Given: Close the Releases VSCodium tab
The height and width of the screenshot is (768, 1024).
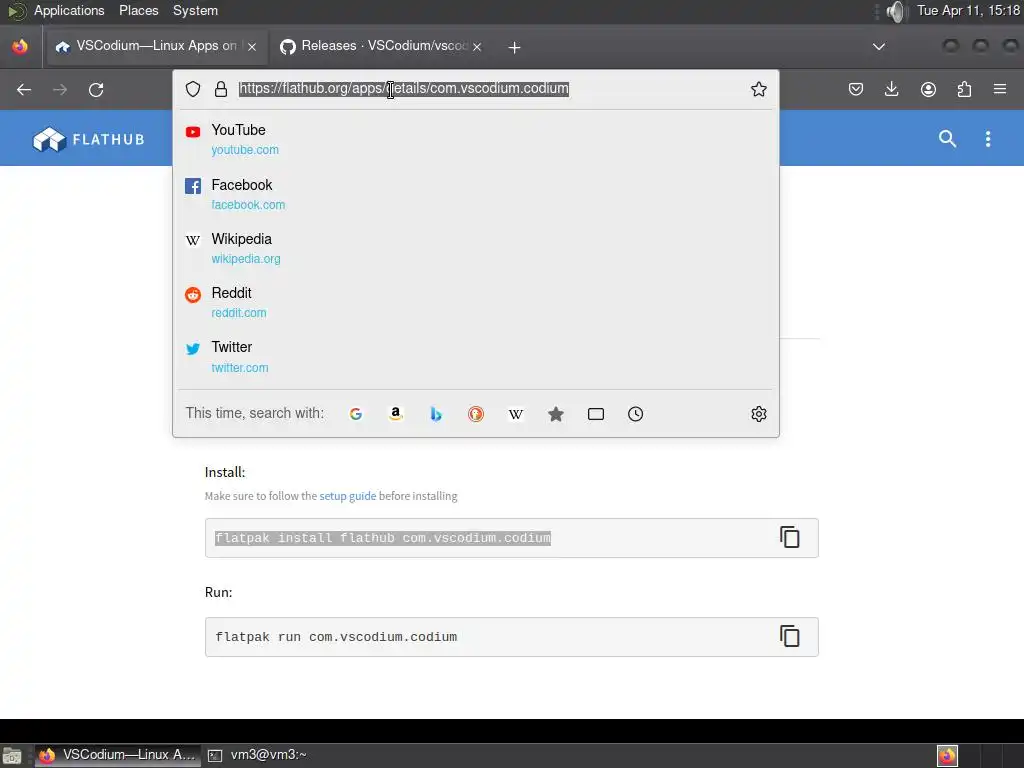Looking at the screenshot, I should tap(477, 47).
